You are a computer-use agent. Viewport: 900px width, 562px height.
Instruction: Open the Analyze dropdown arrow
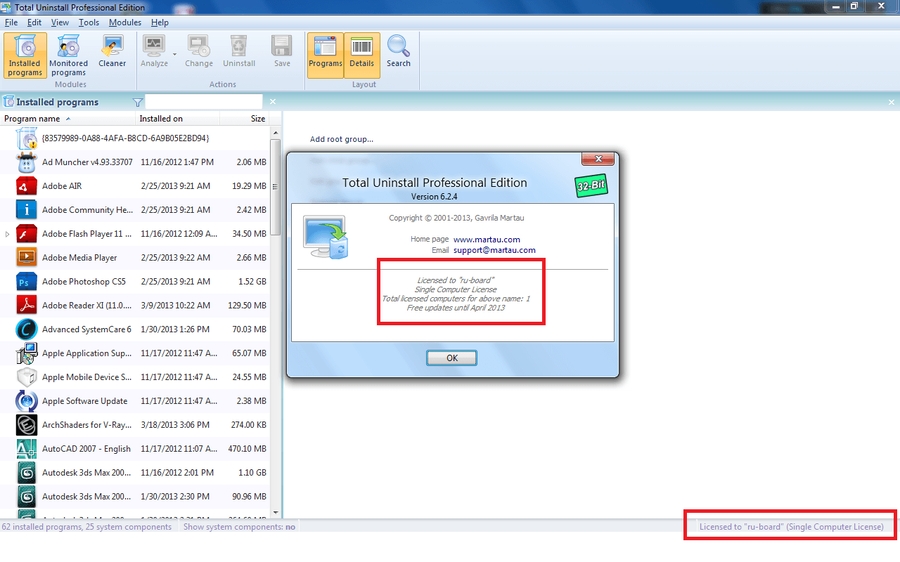174,55
